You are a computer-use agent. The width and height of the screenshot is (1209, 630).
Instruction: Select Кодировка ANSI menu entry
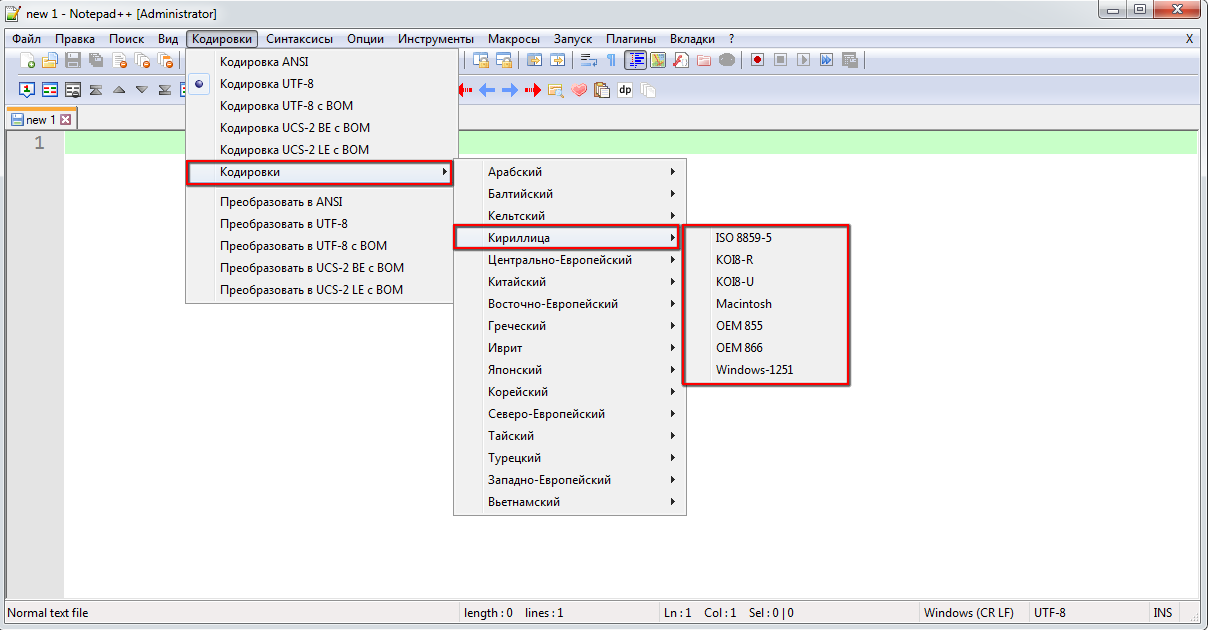pos(322,62)
